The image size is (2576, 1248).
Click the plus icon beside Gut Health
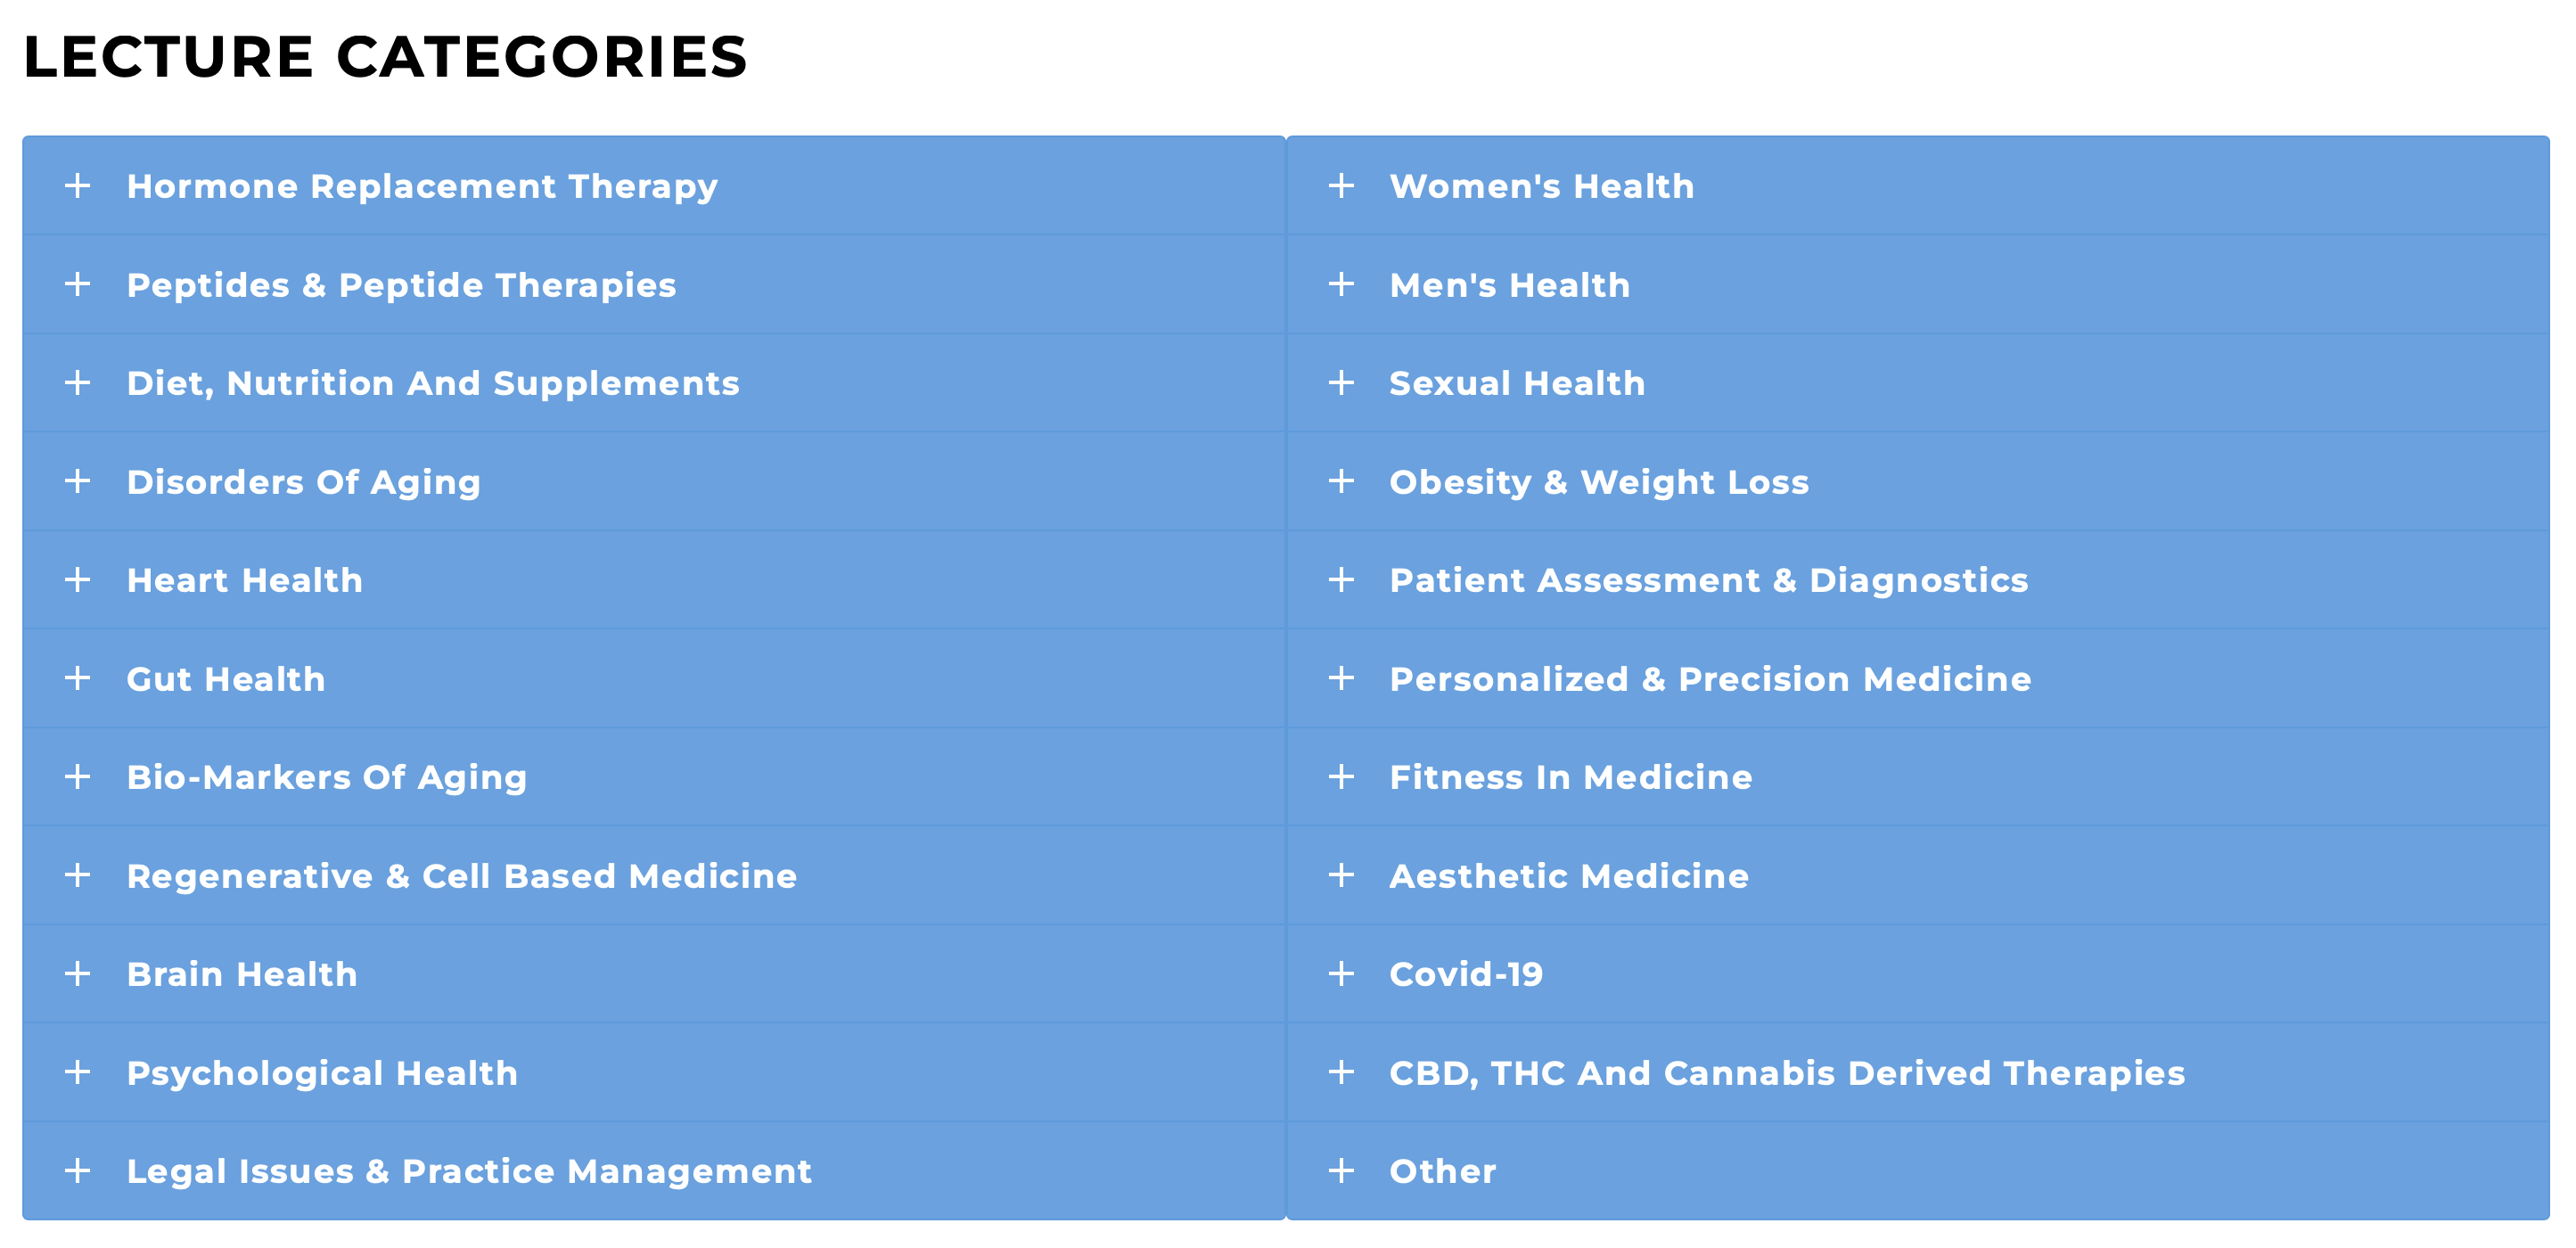77,679
